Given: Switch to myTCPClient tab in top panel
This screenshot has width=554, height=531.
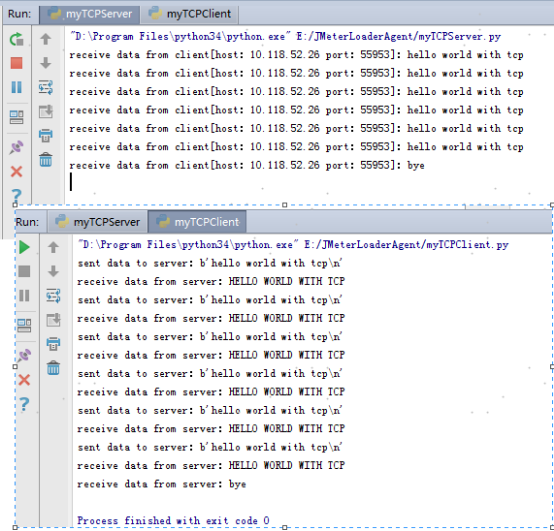Looking at the screenshot, I should (x=190, y=14).
